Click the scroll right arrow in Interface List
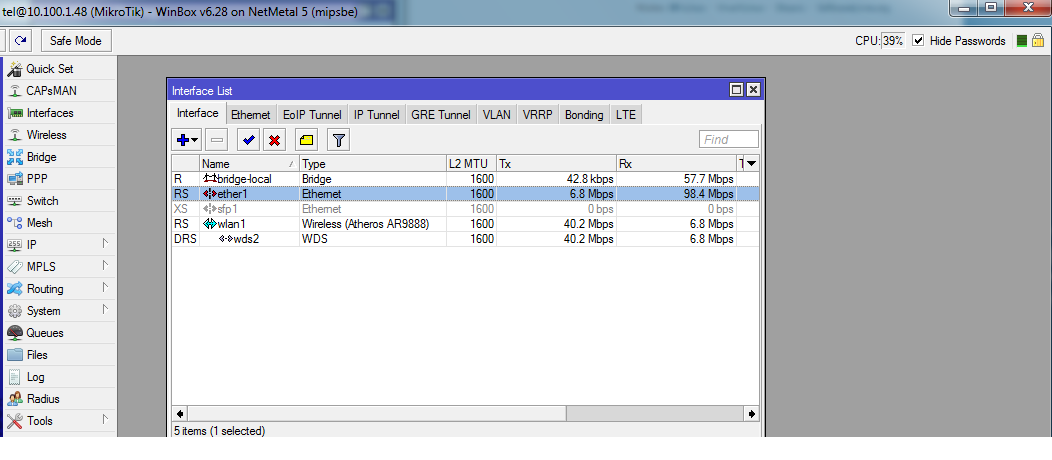The width and height of the screenshot is (1052, 460). click(752, 414)
